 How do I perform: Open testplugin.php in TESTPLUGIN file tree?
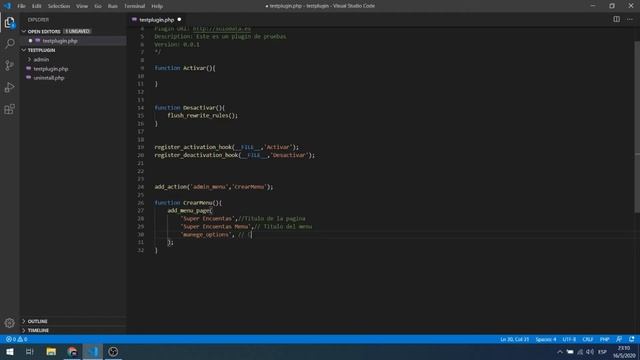(51, 69)
